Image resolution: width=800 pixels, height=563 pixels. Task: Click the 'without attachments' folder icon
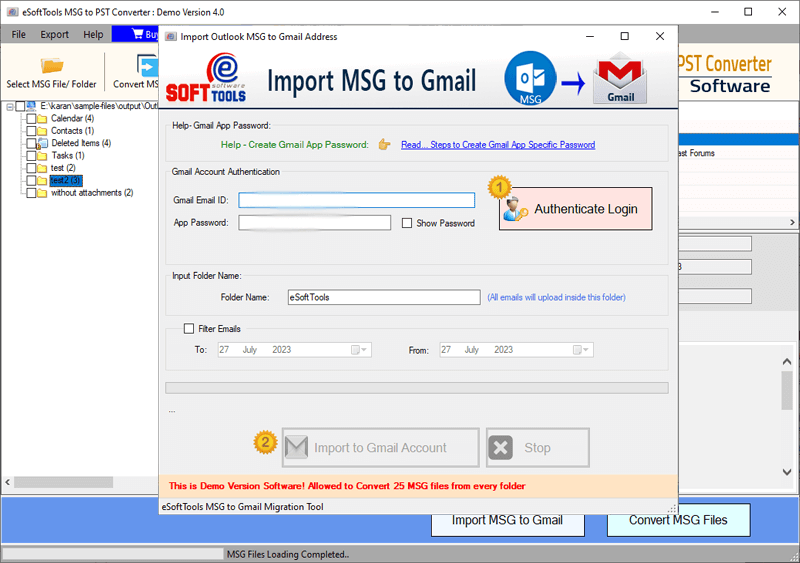pyautogui.click(x=42, y=193)
